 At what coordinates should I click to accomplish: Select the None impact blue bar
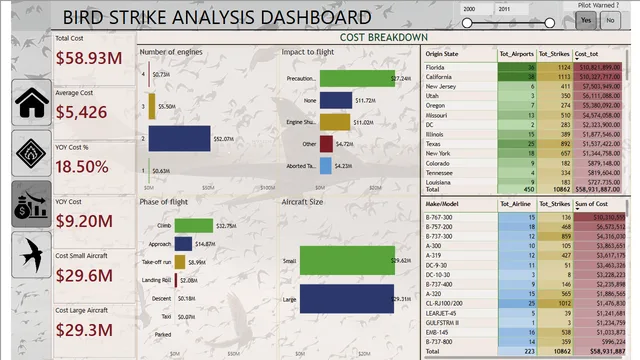336,100
